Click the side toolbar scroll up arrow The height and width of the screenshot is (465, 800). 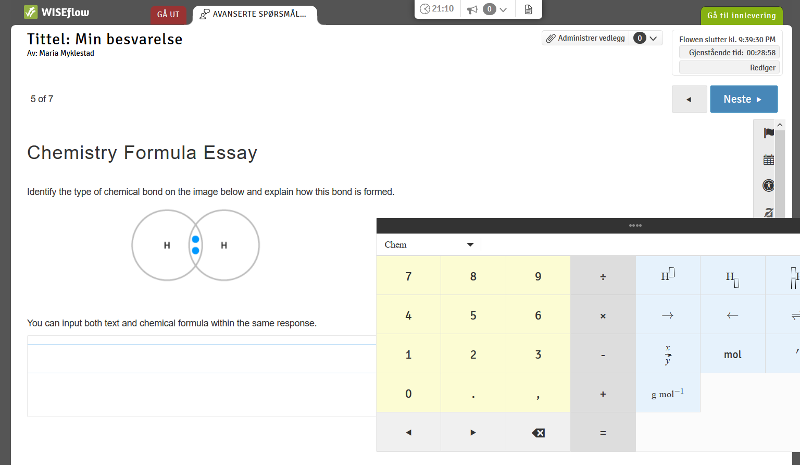pos(780,125)
